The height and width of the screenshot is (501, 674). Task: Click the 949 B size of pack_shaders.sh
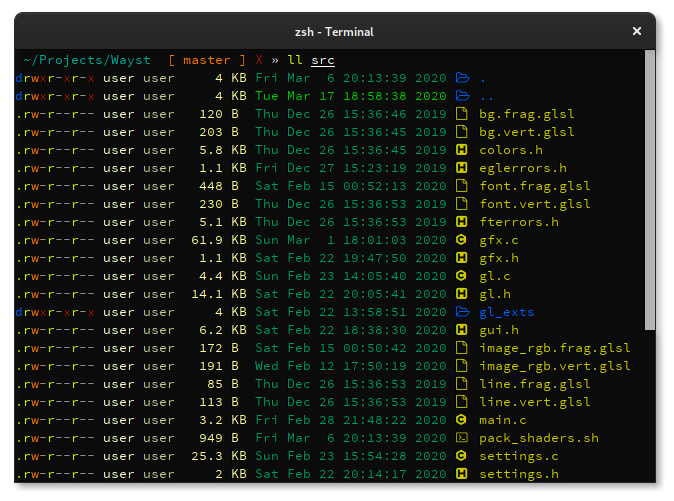(219, 438)
